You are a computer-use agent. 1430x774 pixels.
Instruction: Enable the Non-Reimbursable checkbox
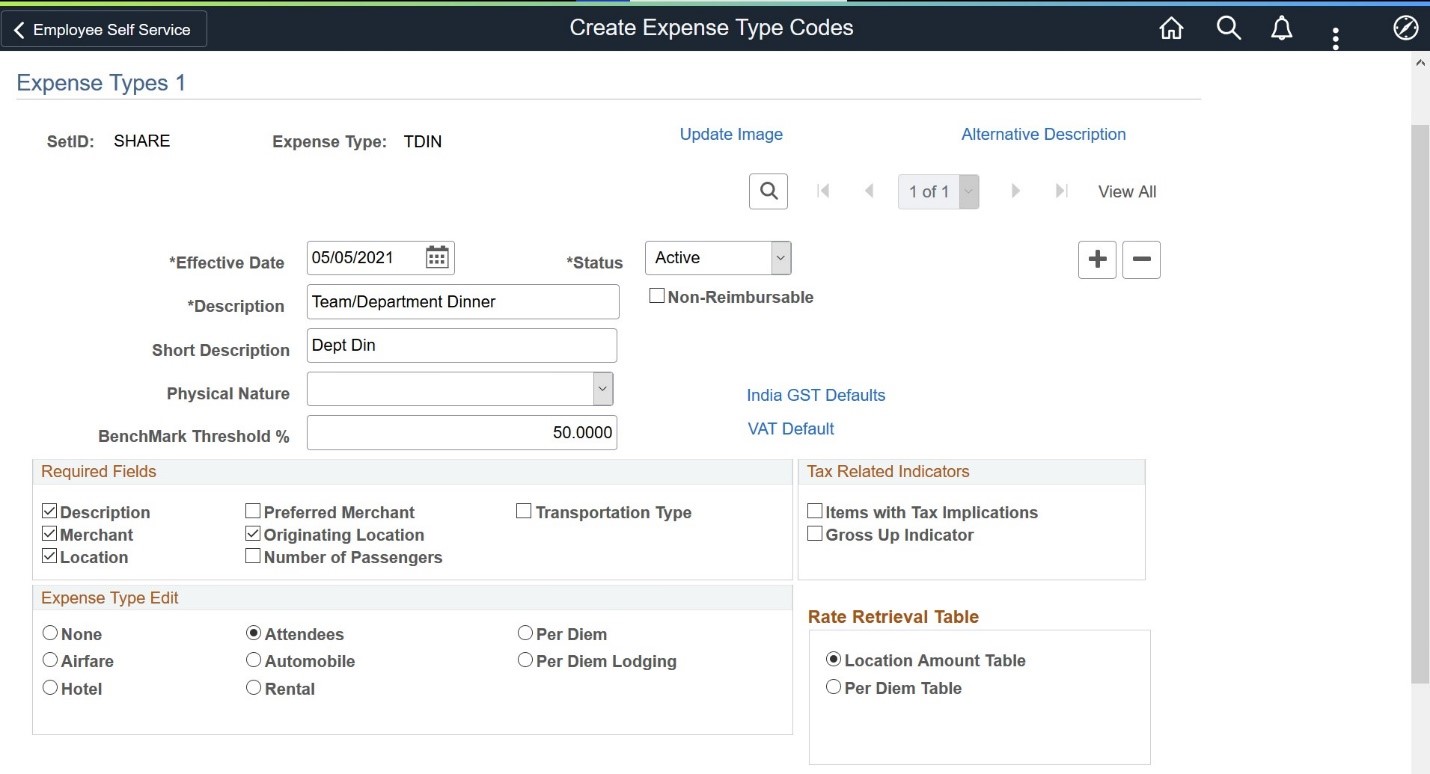tap(657, 296)
